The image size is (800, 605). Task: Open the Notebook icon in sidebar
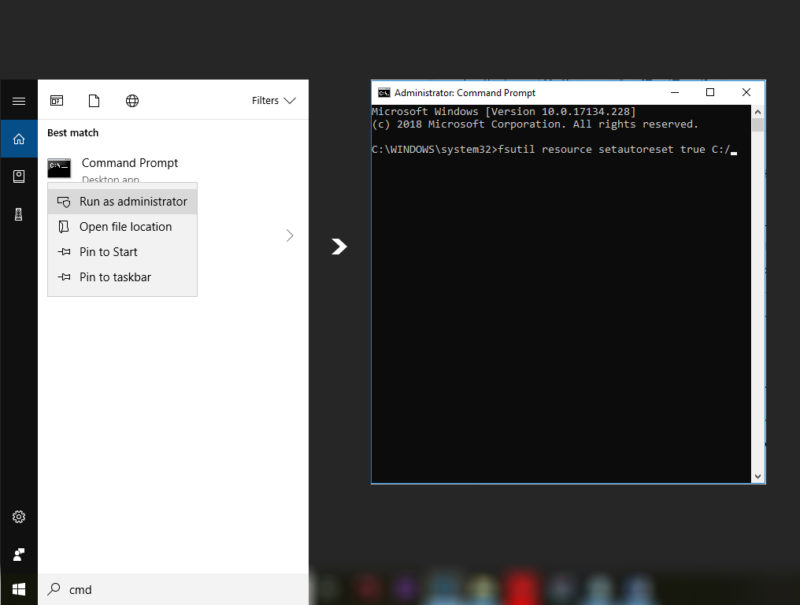click(x=18, y=176)
